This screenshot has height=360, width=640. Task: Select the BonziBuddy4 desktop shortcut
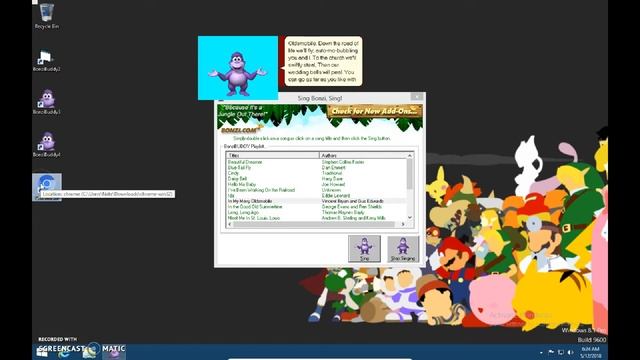click(x=47, y=145)
